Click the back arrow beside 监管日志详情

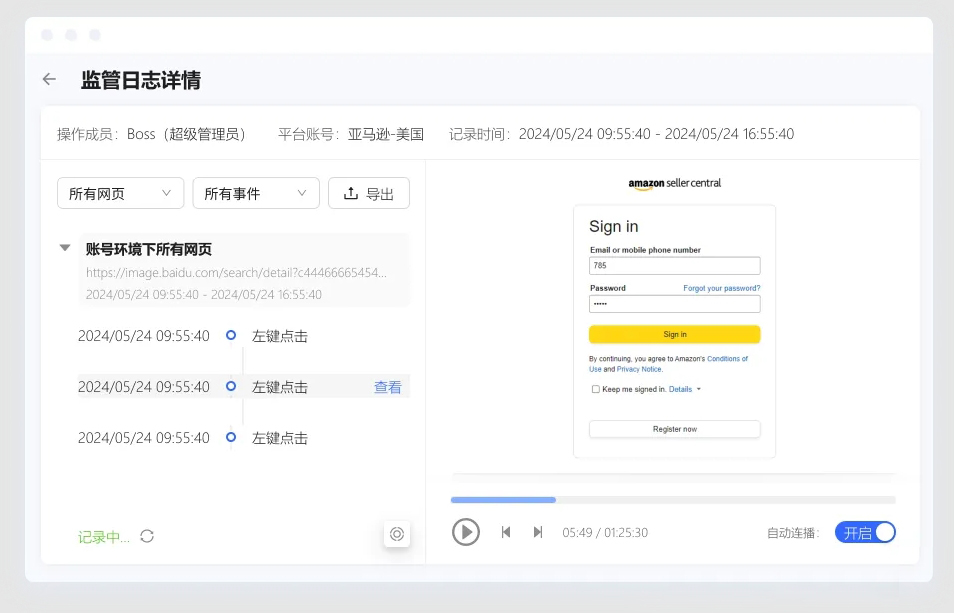click(x=49, y=80)
